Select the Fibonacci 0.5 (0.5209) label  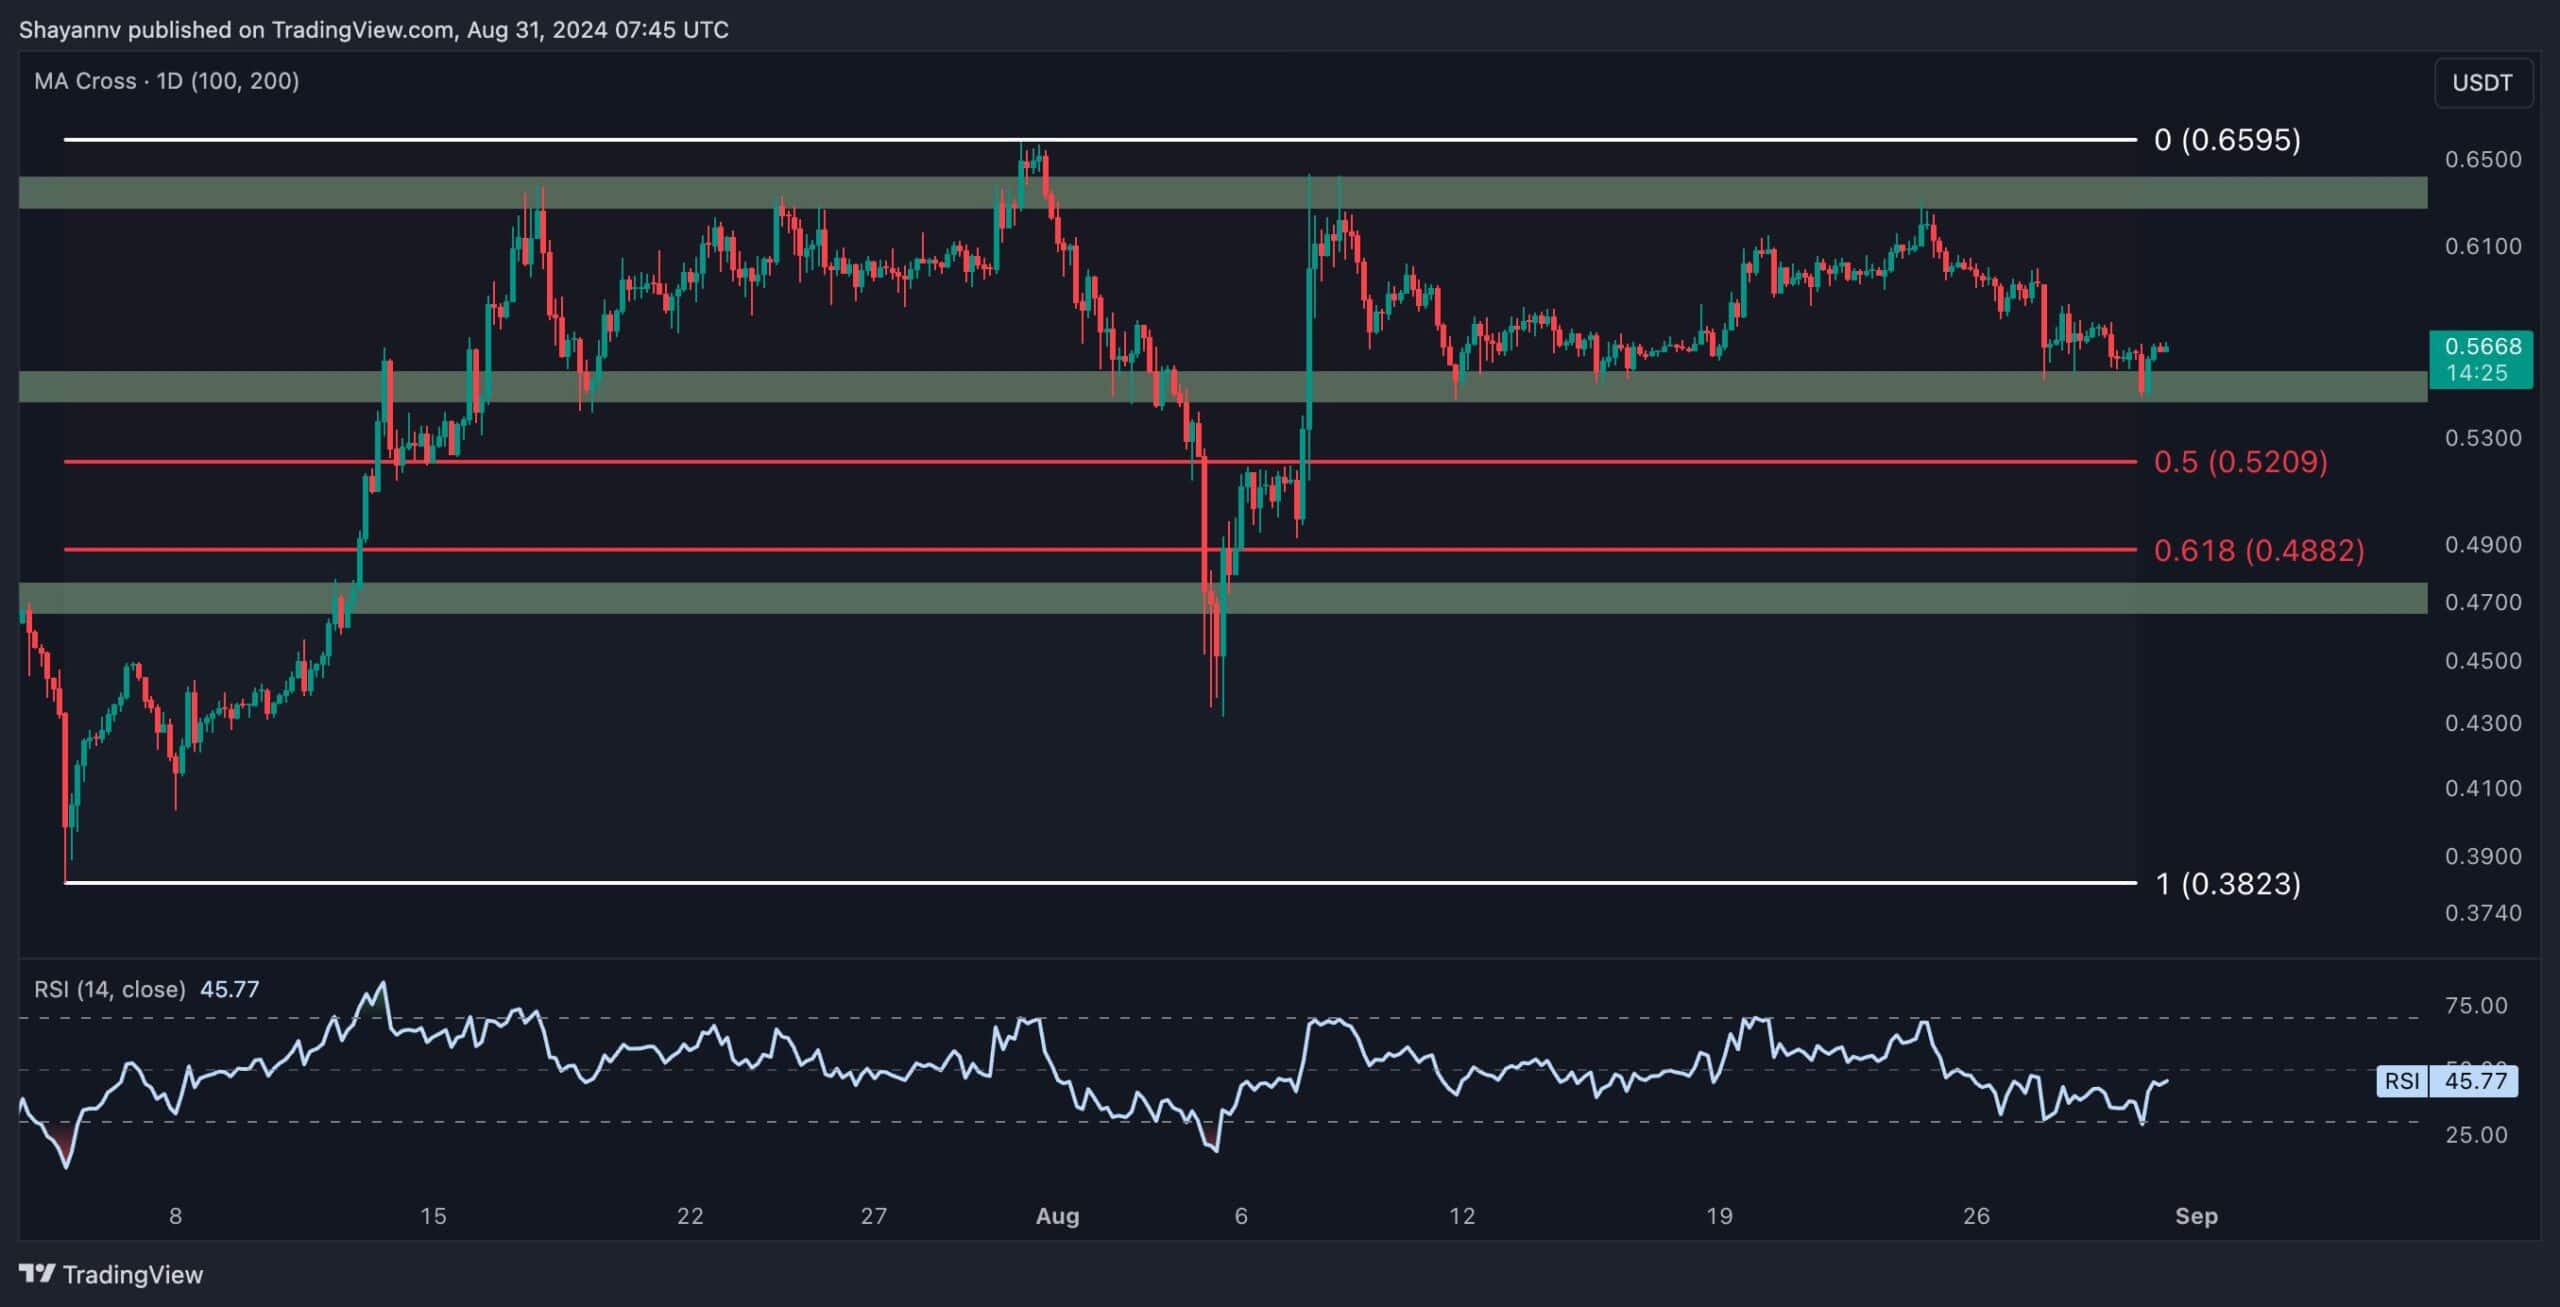coord(2240,461)
